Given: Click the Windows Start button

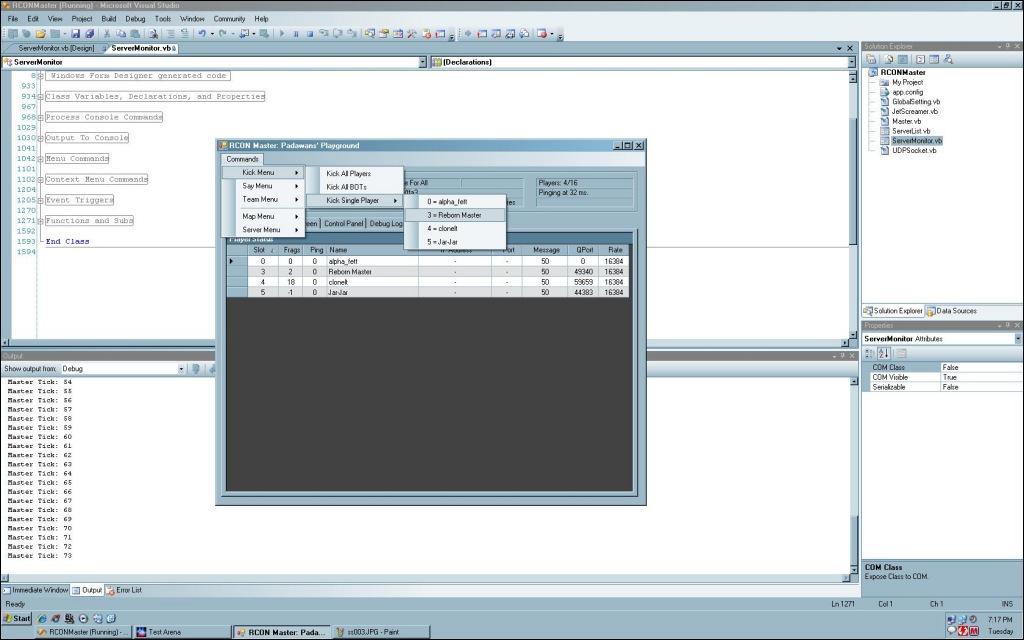Looking at the screenshot, I should pyautogui.click(x=17, y=618).
